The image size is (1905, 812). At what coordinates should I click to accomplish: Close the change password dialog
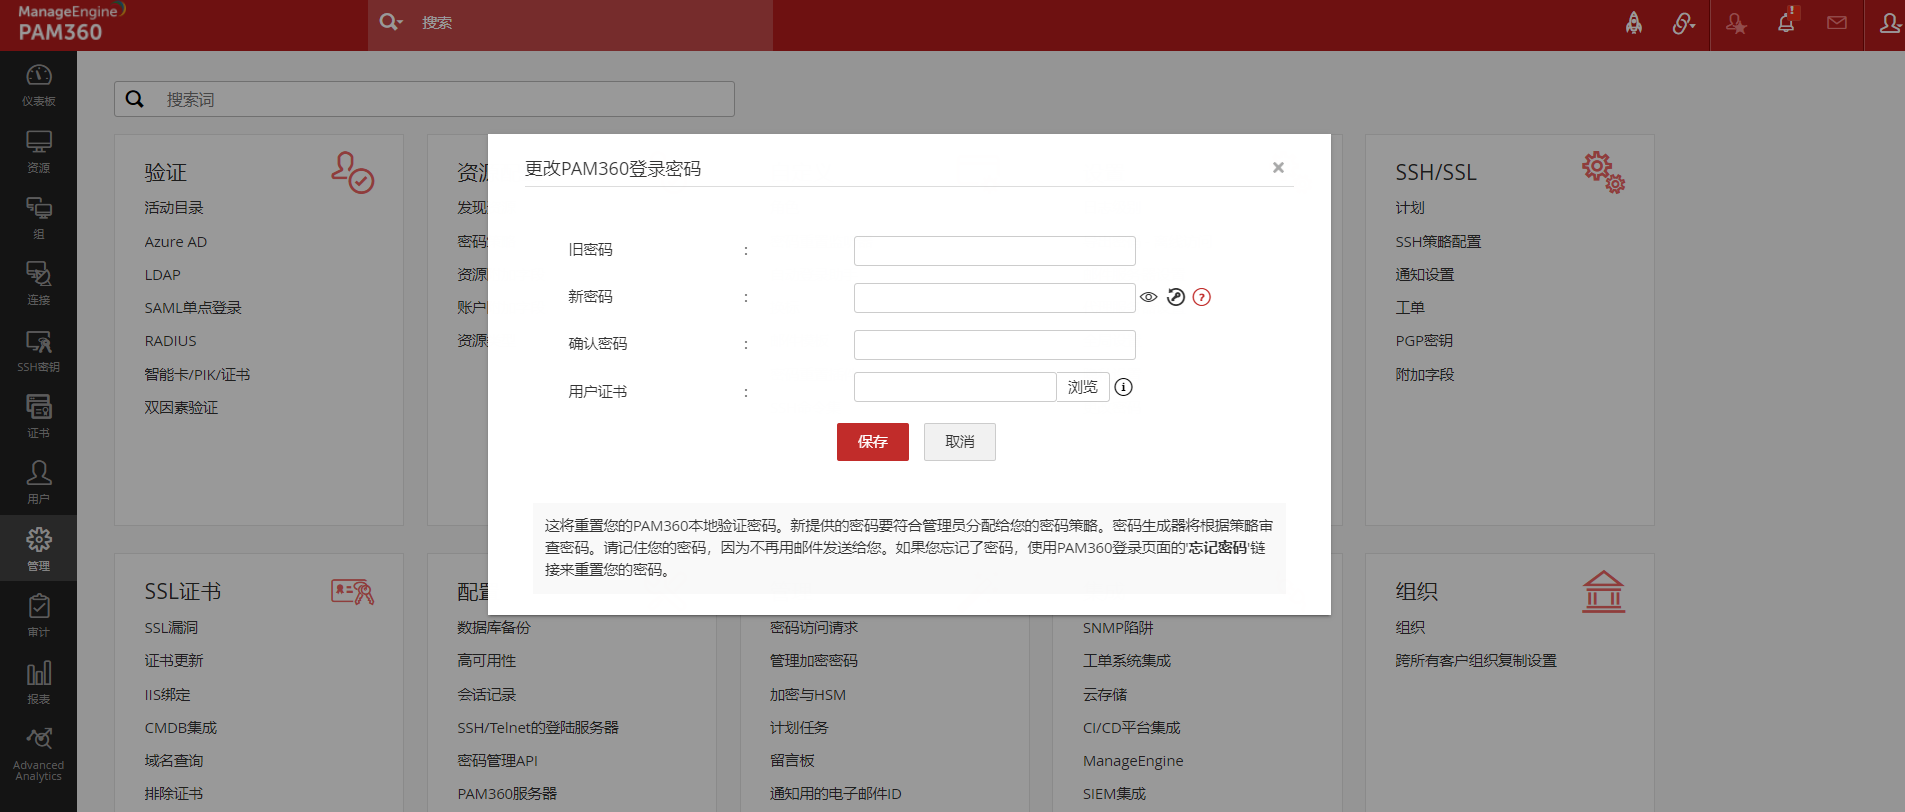[x=1278, y=167]
